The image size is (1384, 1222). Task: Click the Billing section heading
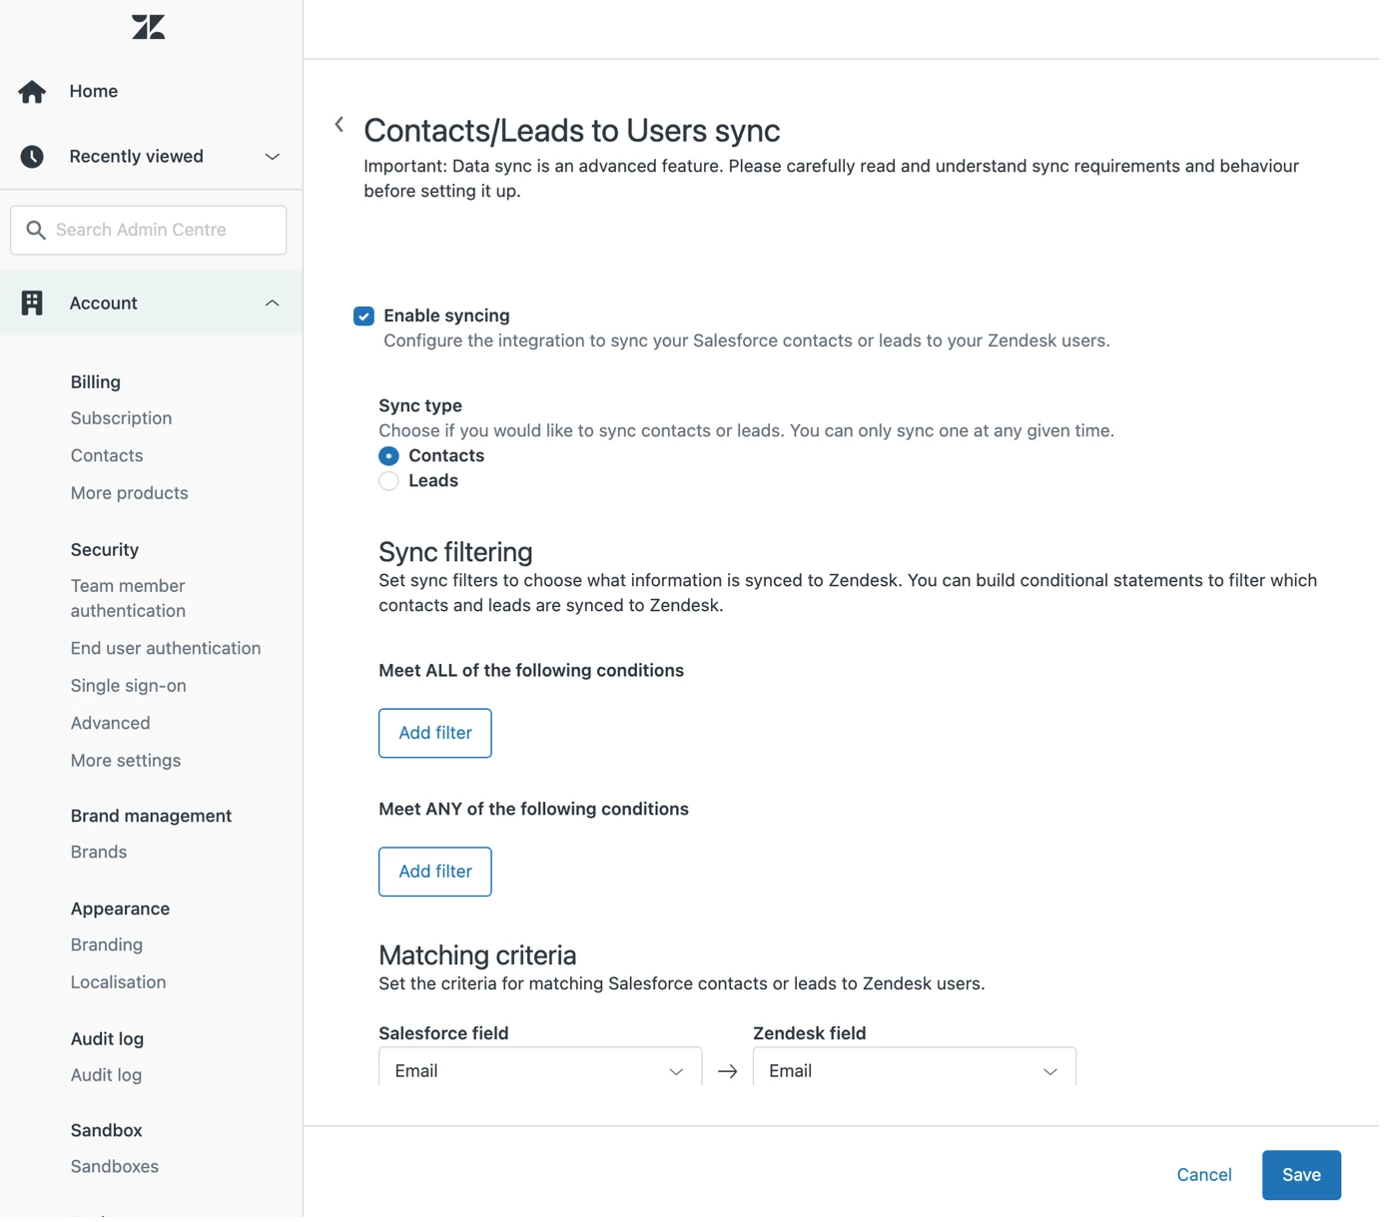coord(96,383)
